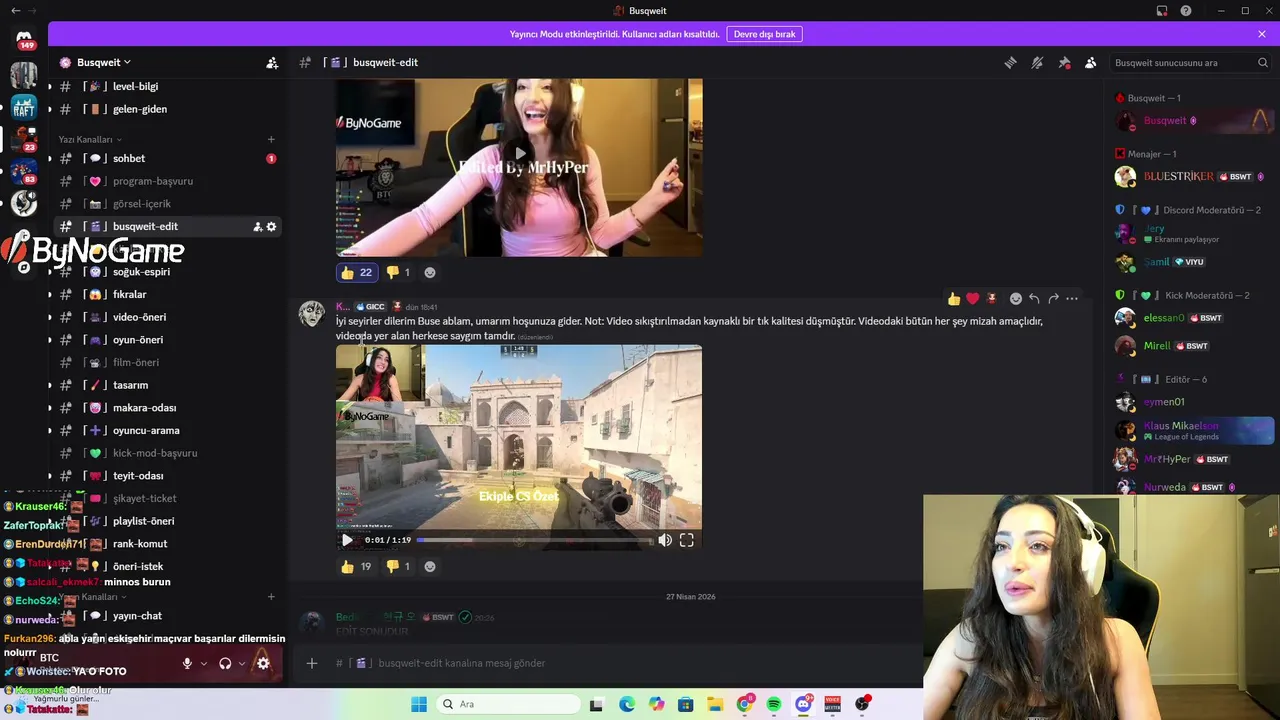
Task: Open user settings gear icon
Action: 263,663
